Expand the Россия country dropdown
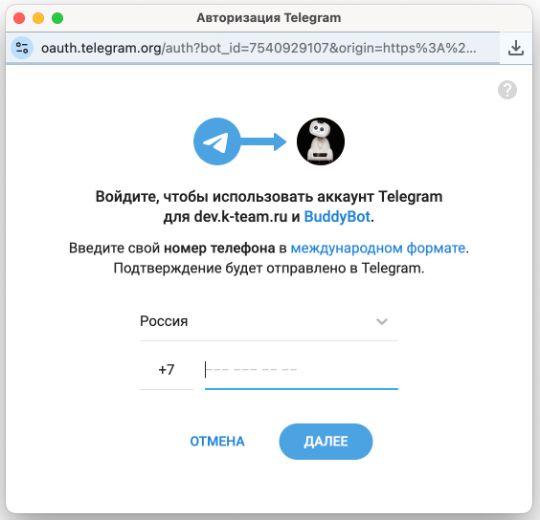Screen dimensions: 540x520 269,321
